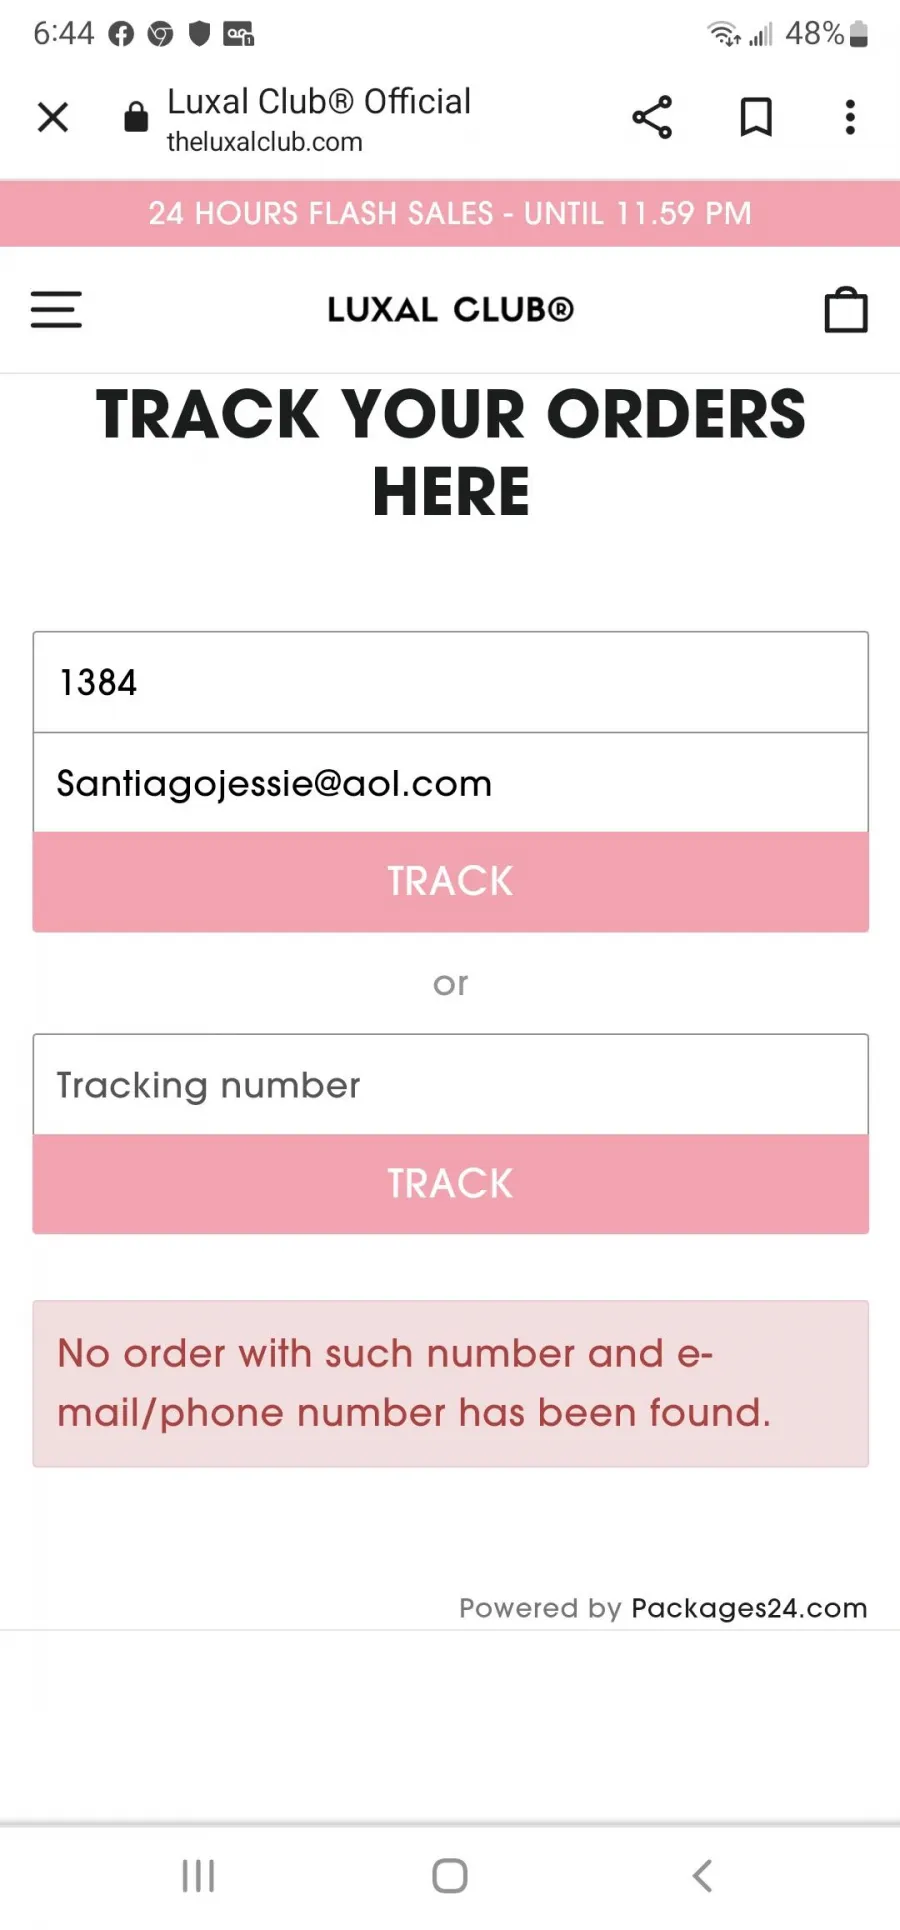Tap TRACK button below the email field
Screen dimensions: 900x1930
[450, 882]
